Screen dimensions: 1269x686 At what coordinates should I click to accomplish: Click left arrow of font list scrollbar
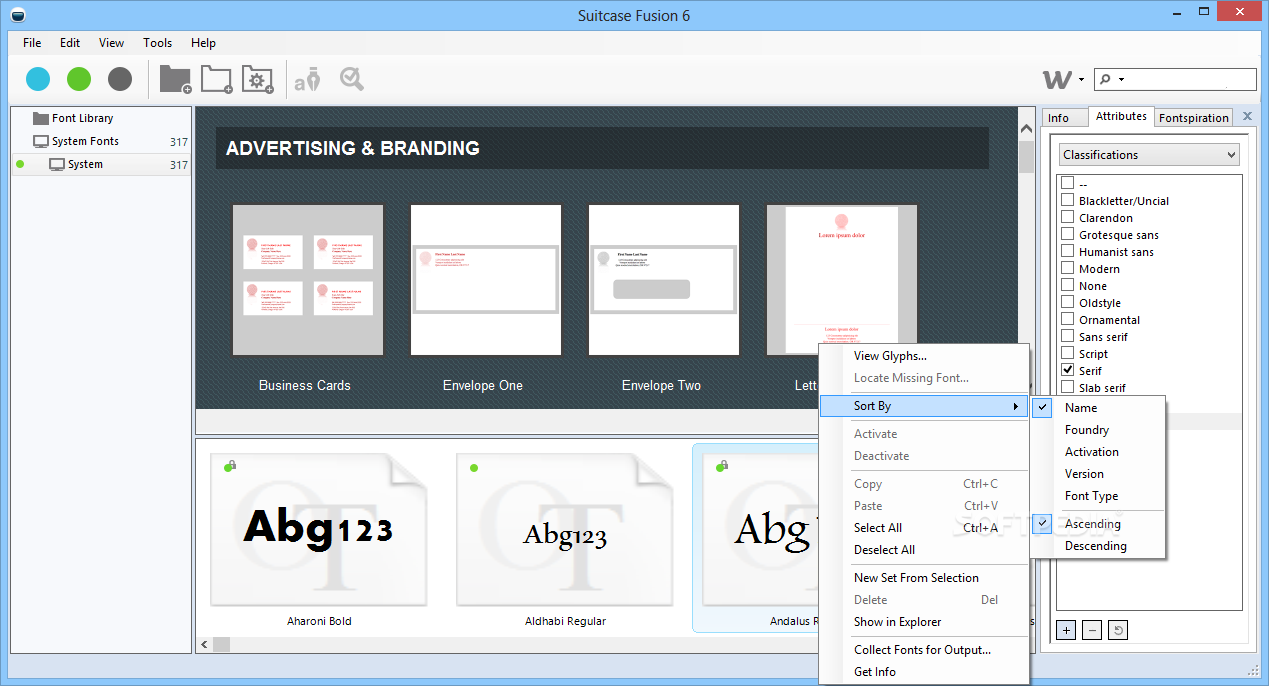point(205,645)
